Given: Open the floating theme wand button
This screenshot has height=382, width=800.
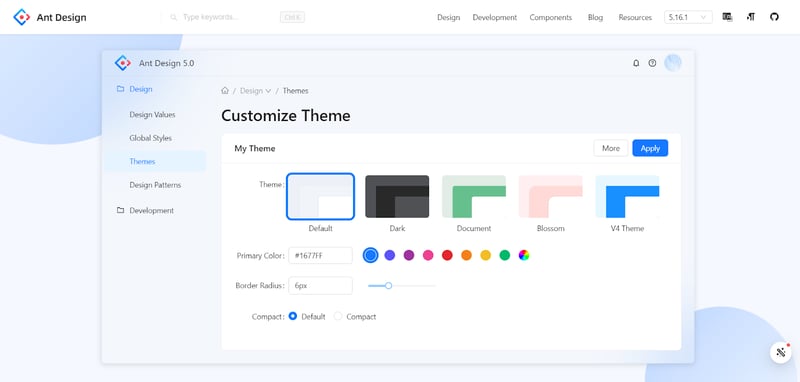Looking at the screenshot, I should click(780, 352).
